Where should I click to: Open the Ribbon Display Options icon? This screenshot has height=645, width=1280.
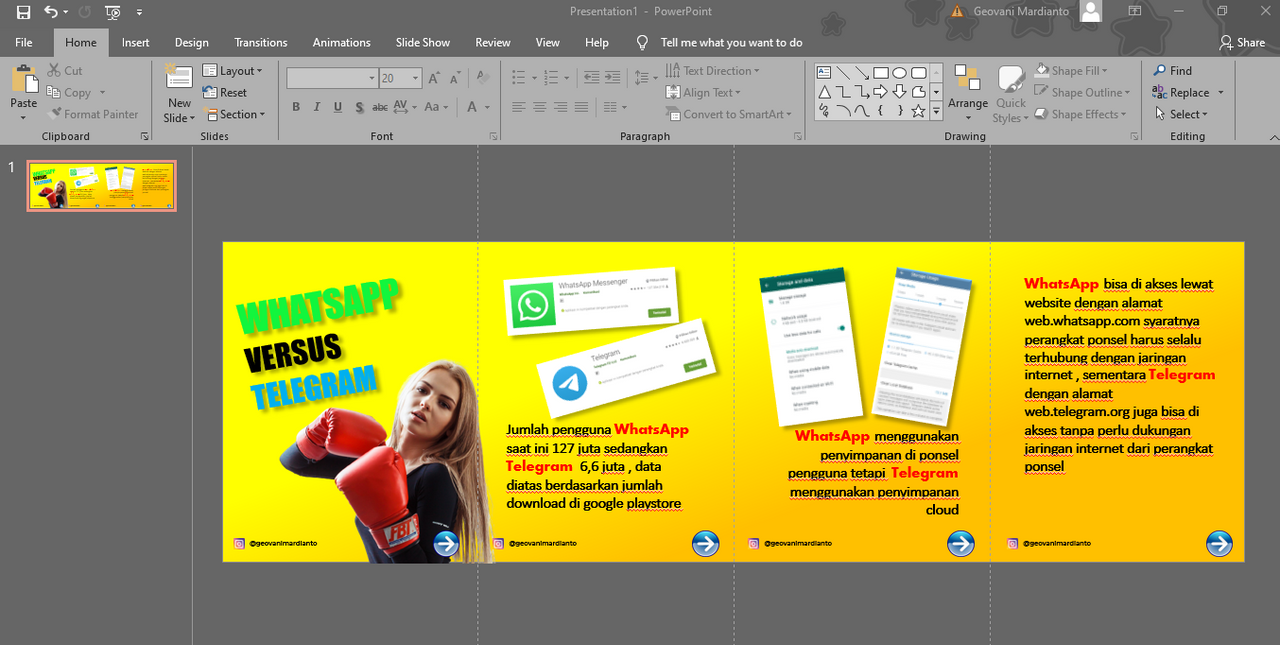(x=1135, y=12)
